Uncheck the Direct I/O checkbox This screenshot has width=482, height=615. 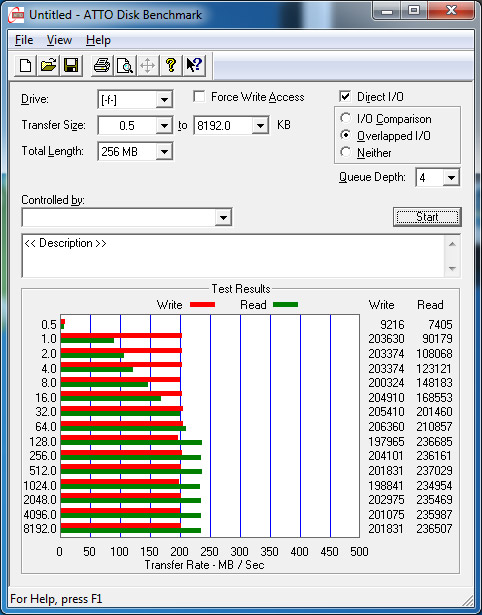point(345,96)
